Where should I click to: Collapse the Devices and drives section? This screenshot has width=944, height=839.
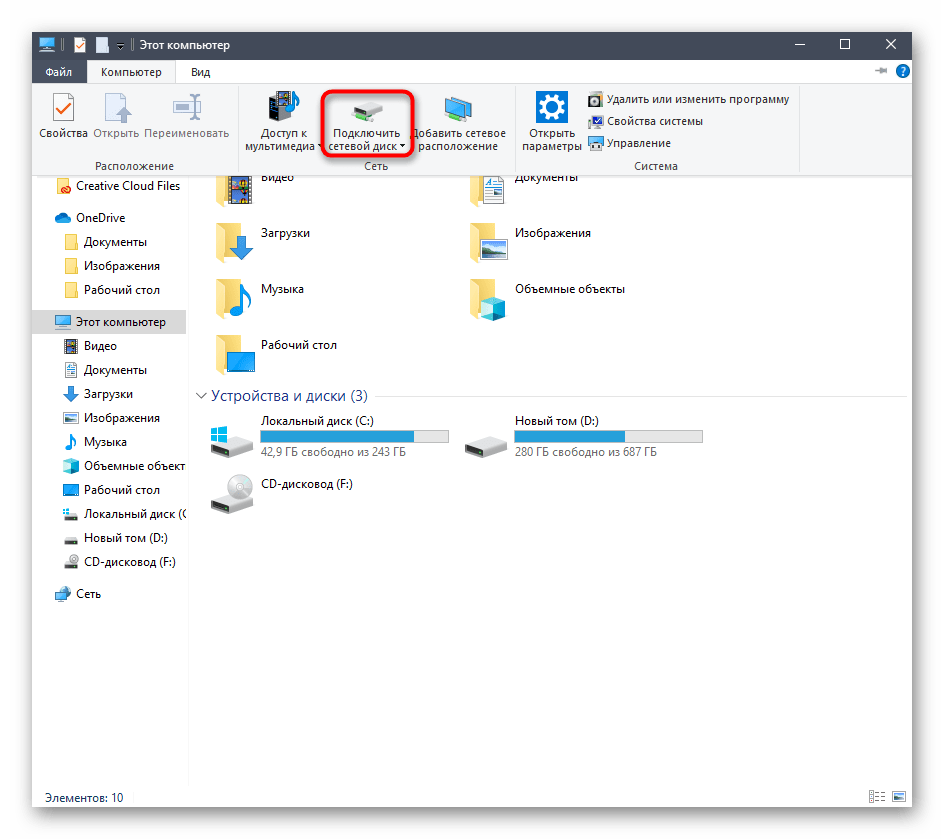pyautogui.click(x=203, y=396)
